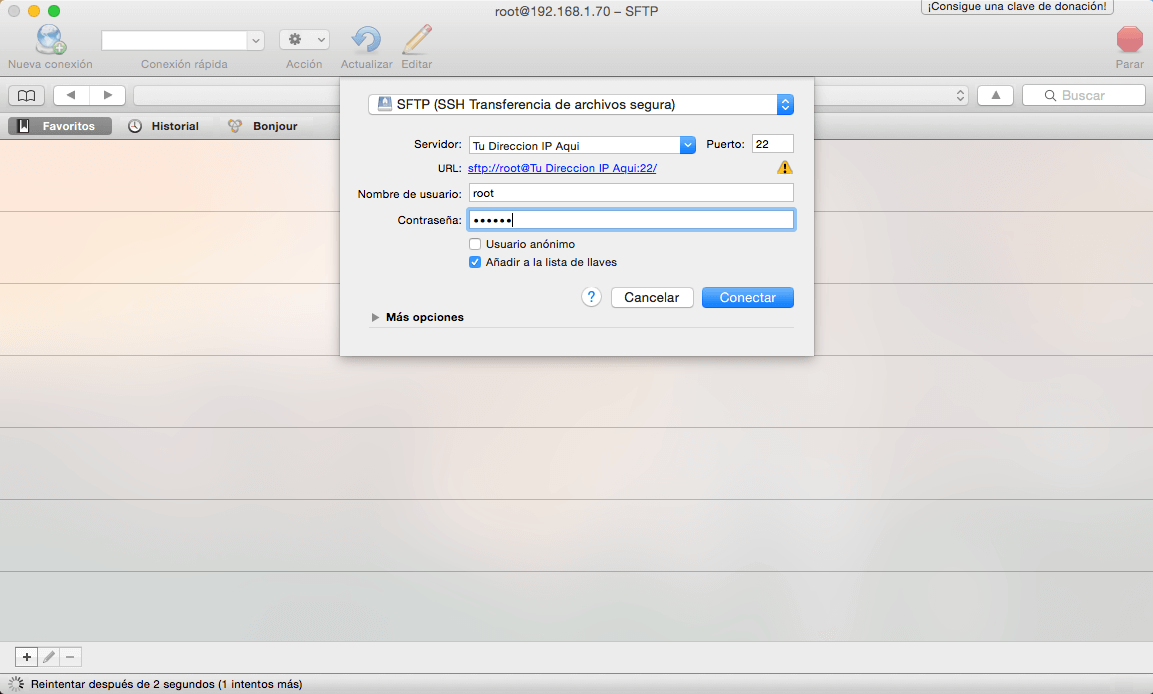Click the Nombre de usuario field
The width and height of the screenshot is (1153, 694).
coord(630,193)
